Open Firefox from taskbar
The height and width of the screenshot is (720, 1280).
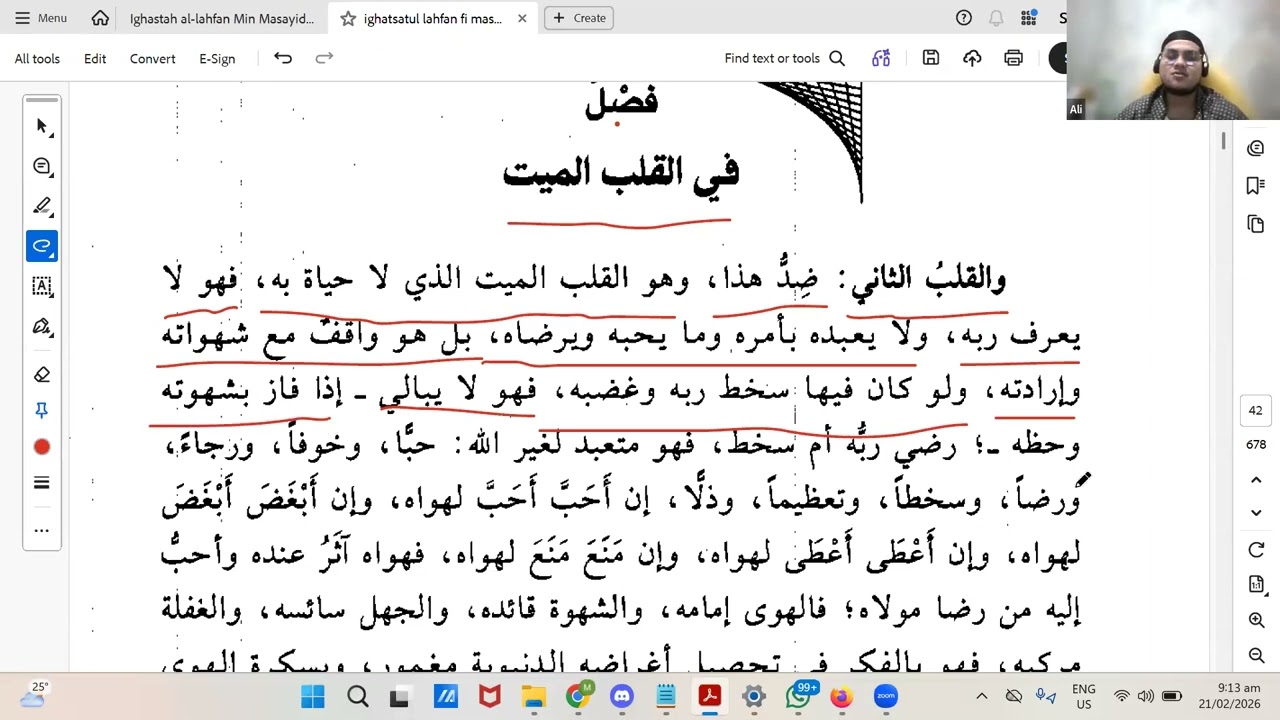[842, 696]
